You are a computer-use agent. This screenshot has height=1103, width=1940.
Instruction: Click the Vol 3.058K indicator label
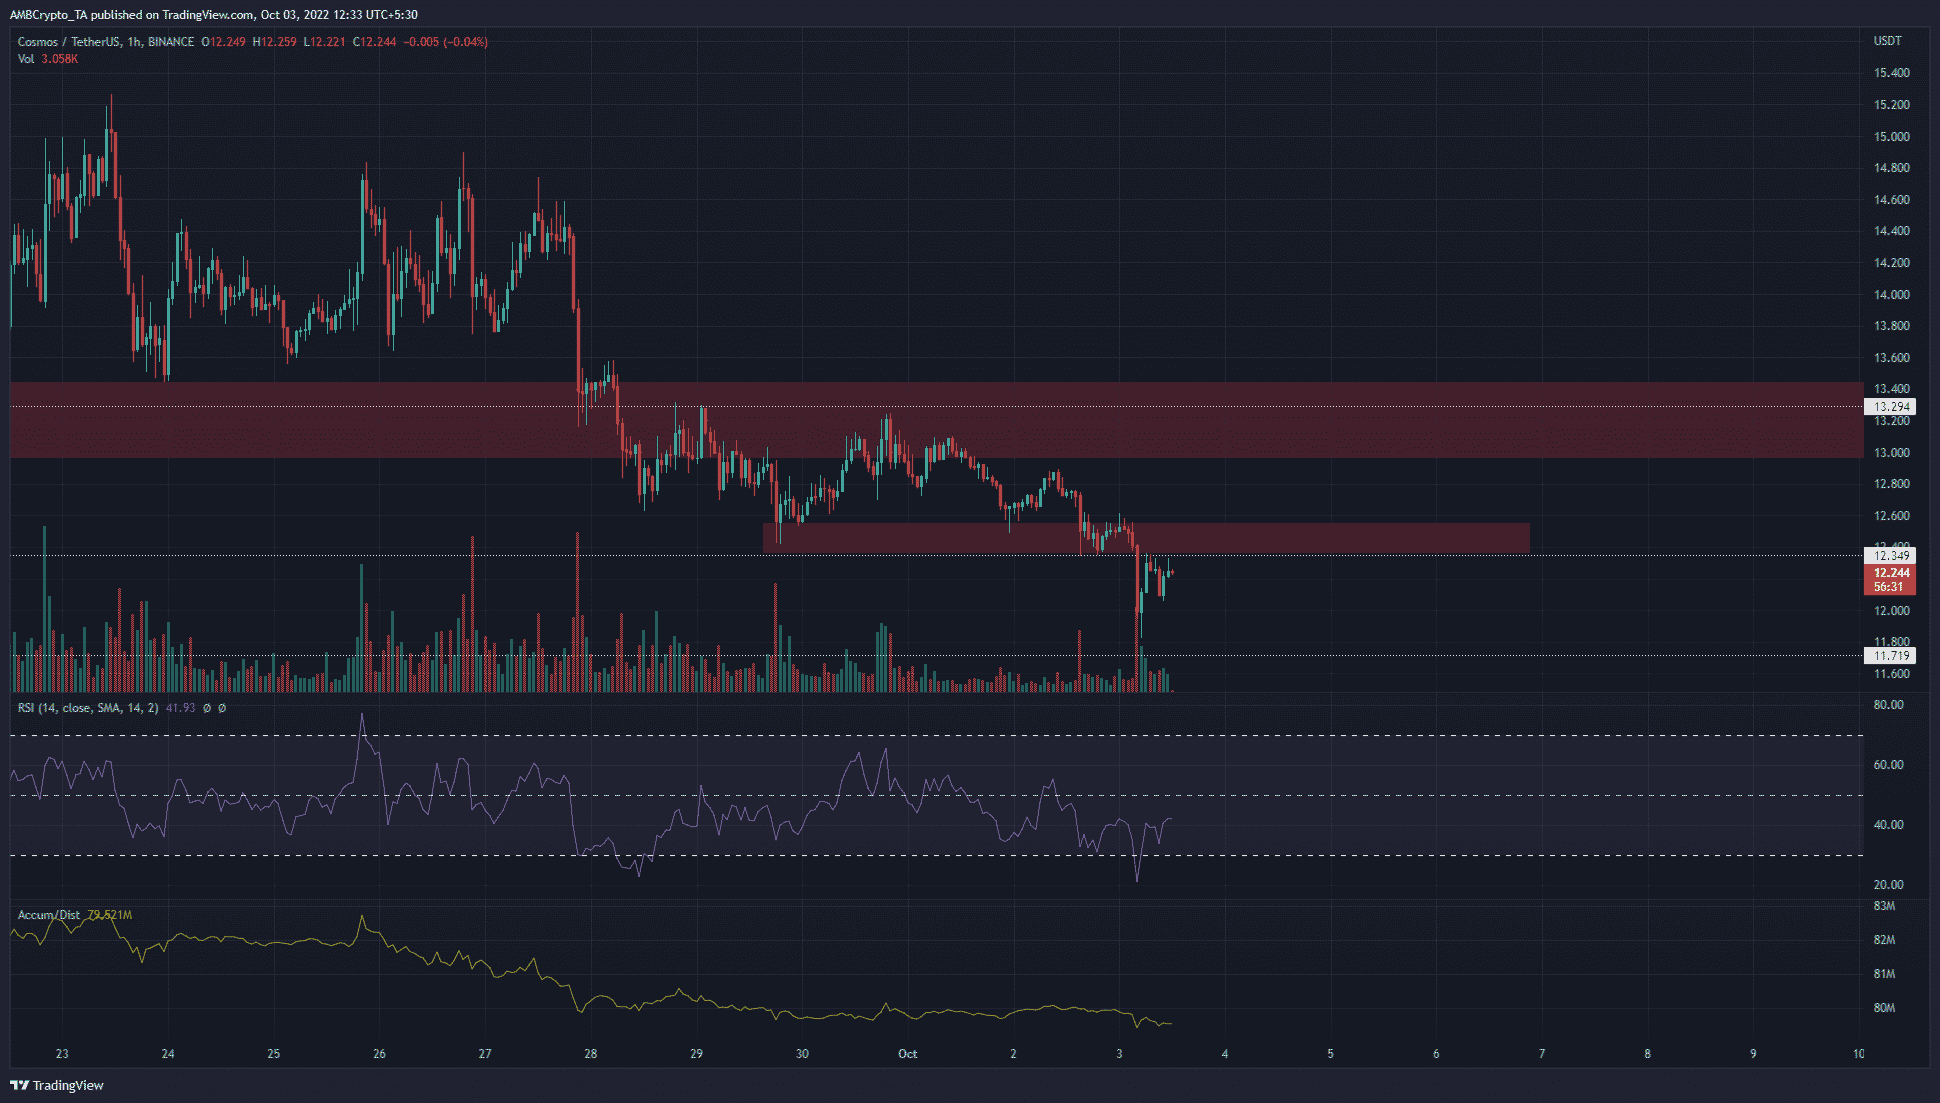[48, 59]
